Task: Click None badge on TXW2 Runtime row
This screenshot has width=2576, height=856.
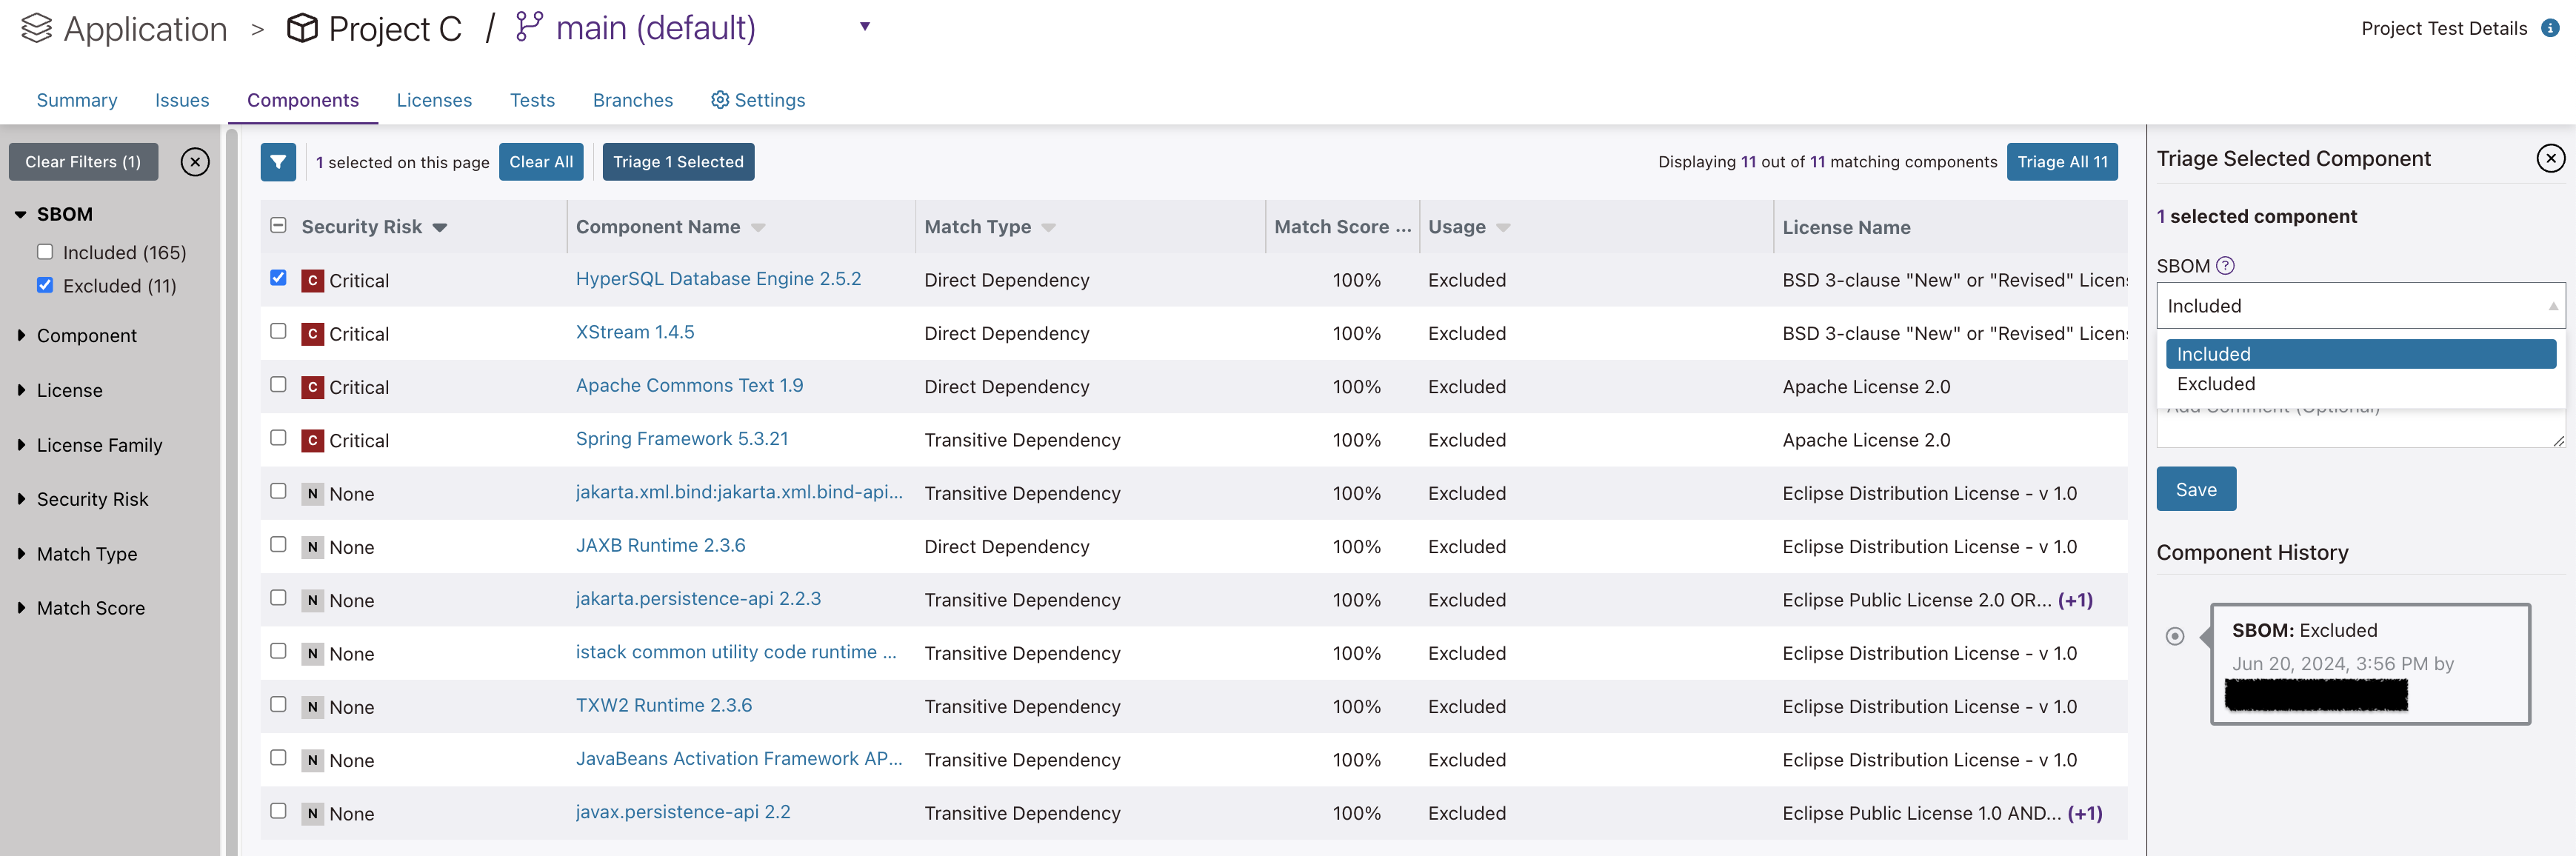Action: coord(313,707)
